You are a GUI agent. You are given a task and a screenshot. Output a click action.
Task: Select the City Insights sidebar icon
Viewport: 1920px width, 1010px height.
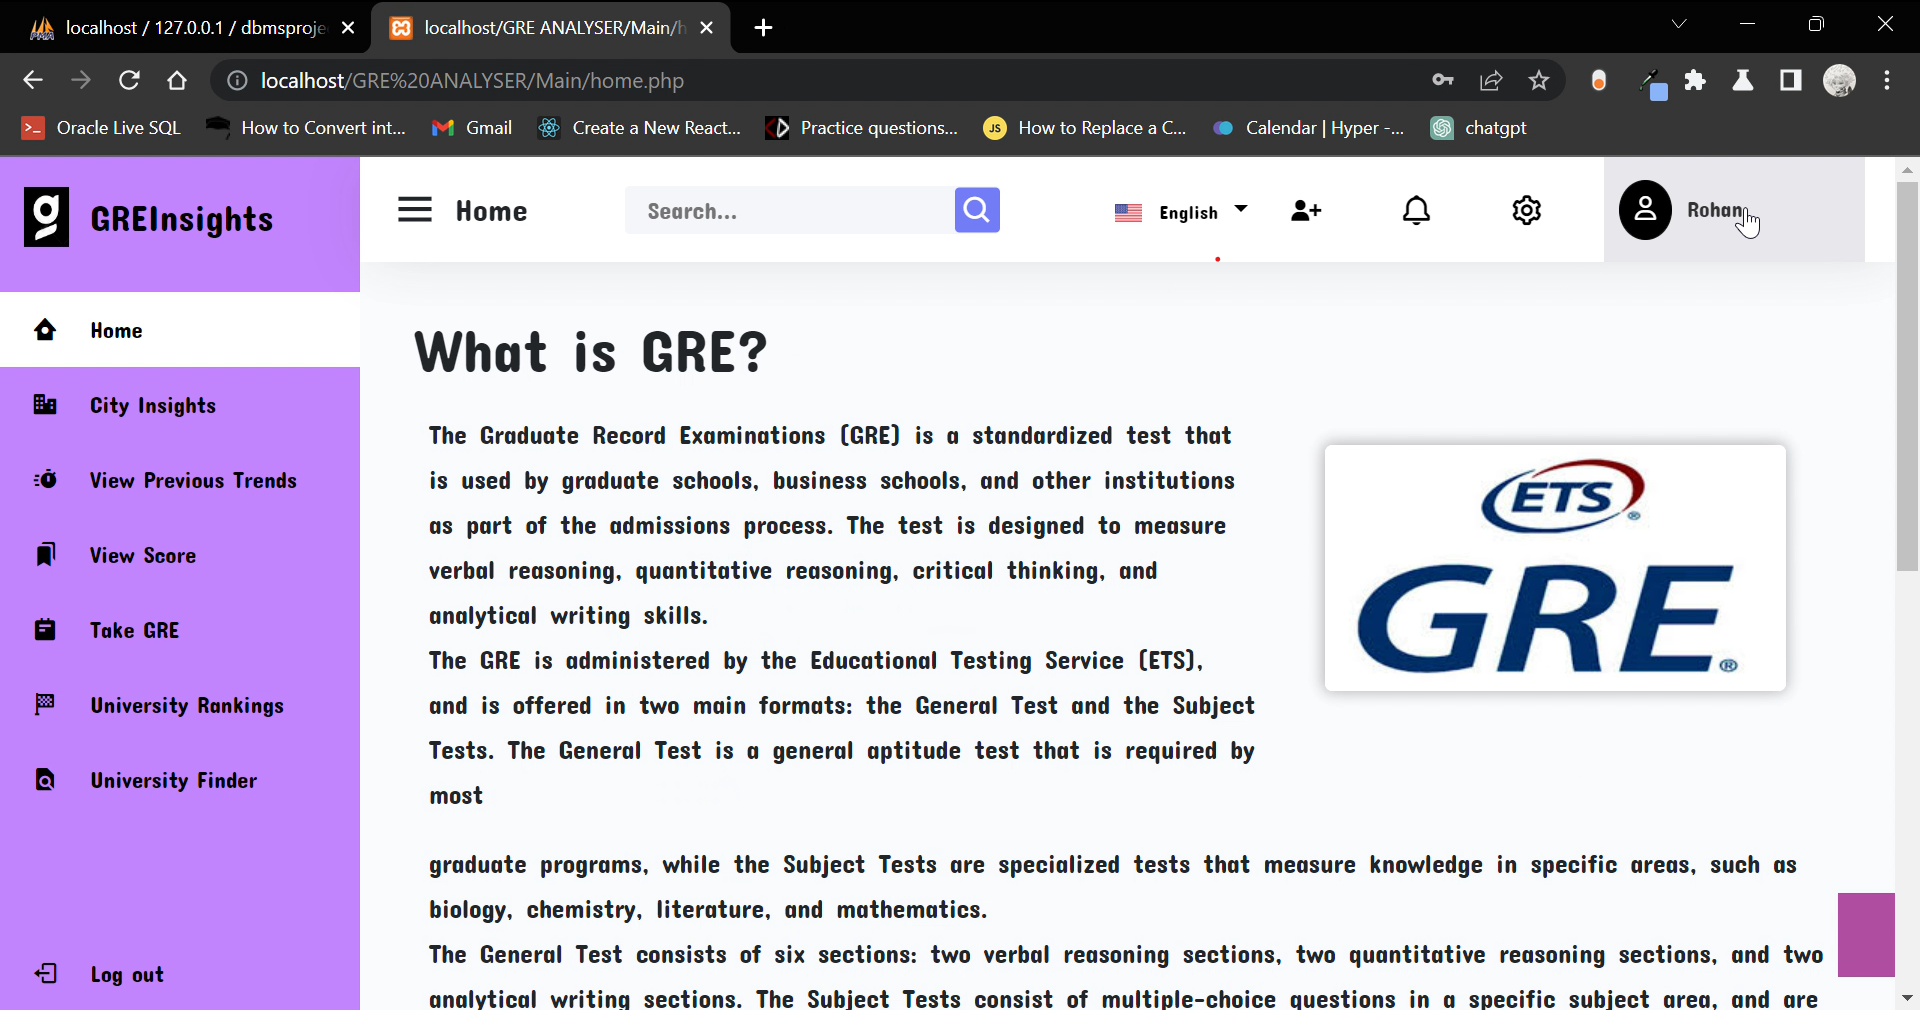[44, 405]
